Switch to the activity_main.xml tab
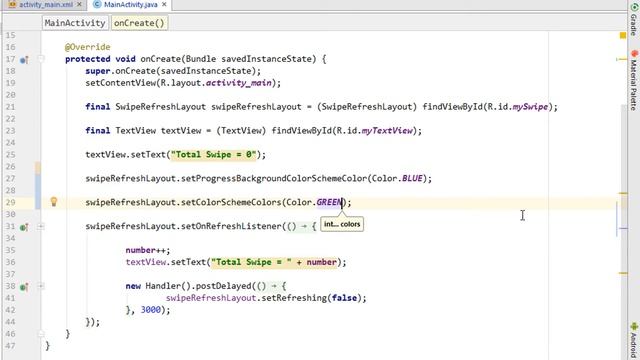Screen dimensions: 640x360 click(x=45, y=4)
